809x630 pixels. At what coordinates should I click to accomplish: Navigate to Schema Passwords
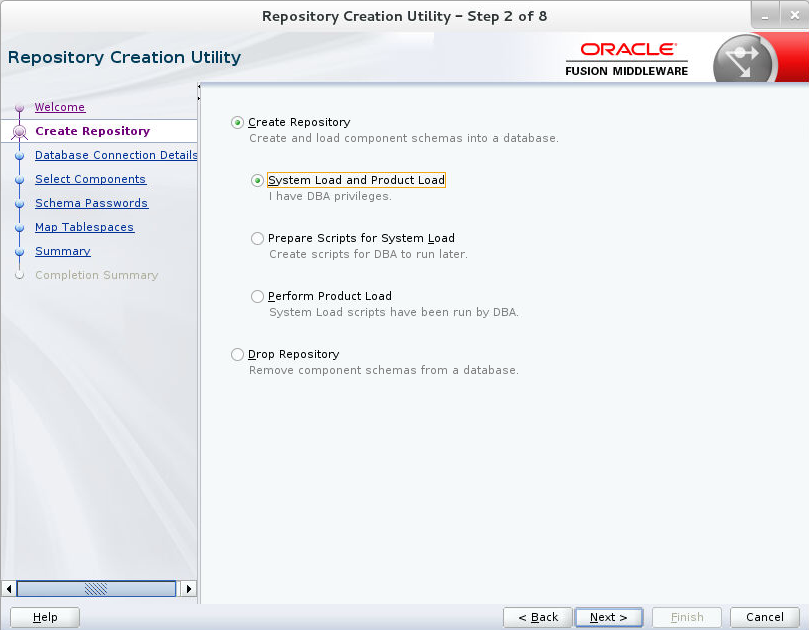[91, 203]
